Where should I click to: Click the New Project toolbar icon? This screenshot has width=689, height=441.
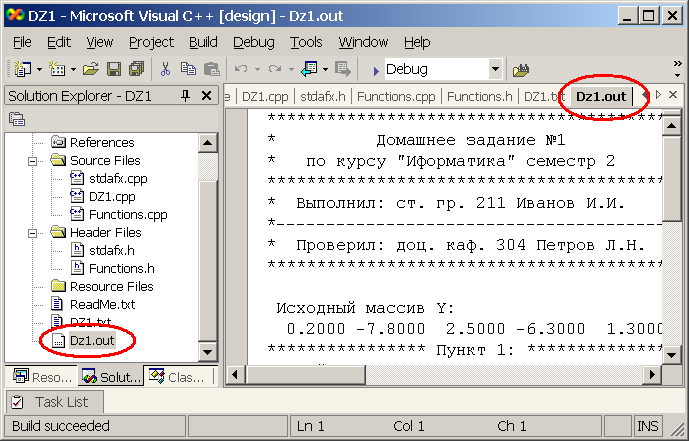[22, 69]
